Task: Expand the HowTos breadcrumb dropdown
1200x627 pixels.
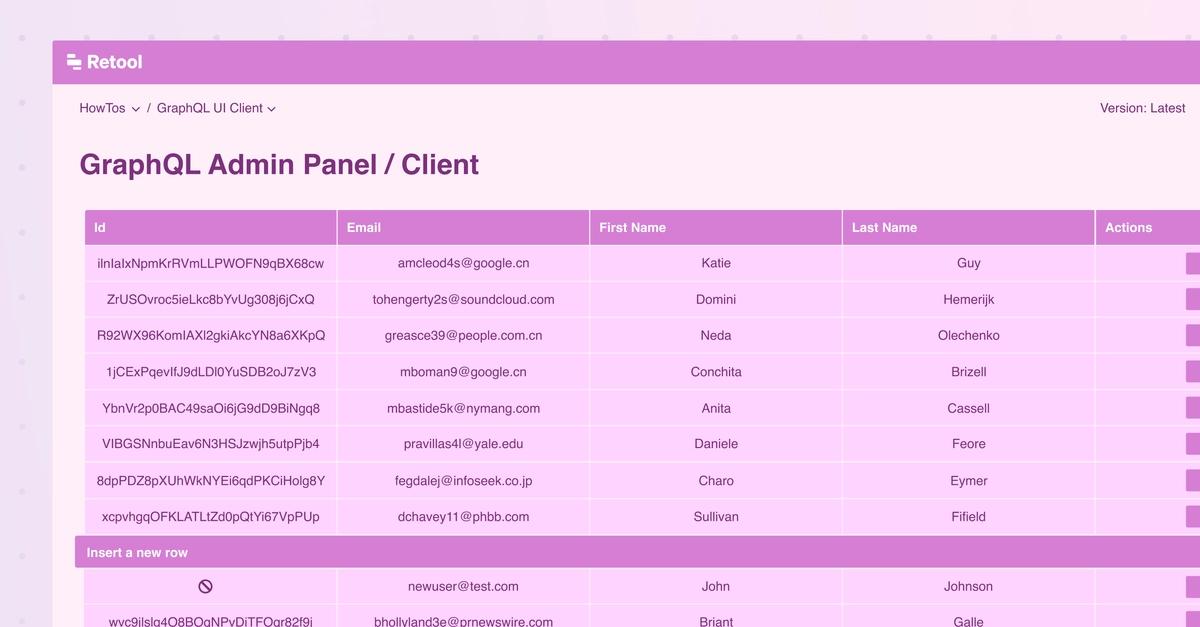Action: point(135,108)
